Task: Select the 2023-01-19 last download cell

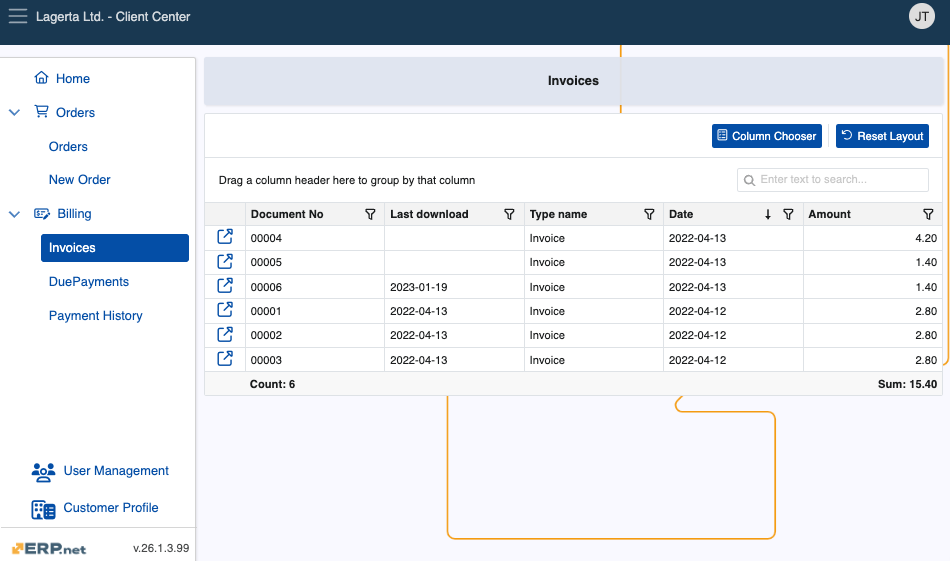Action: pyautogui.click(x=454, y=287)
